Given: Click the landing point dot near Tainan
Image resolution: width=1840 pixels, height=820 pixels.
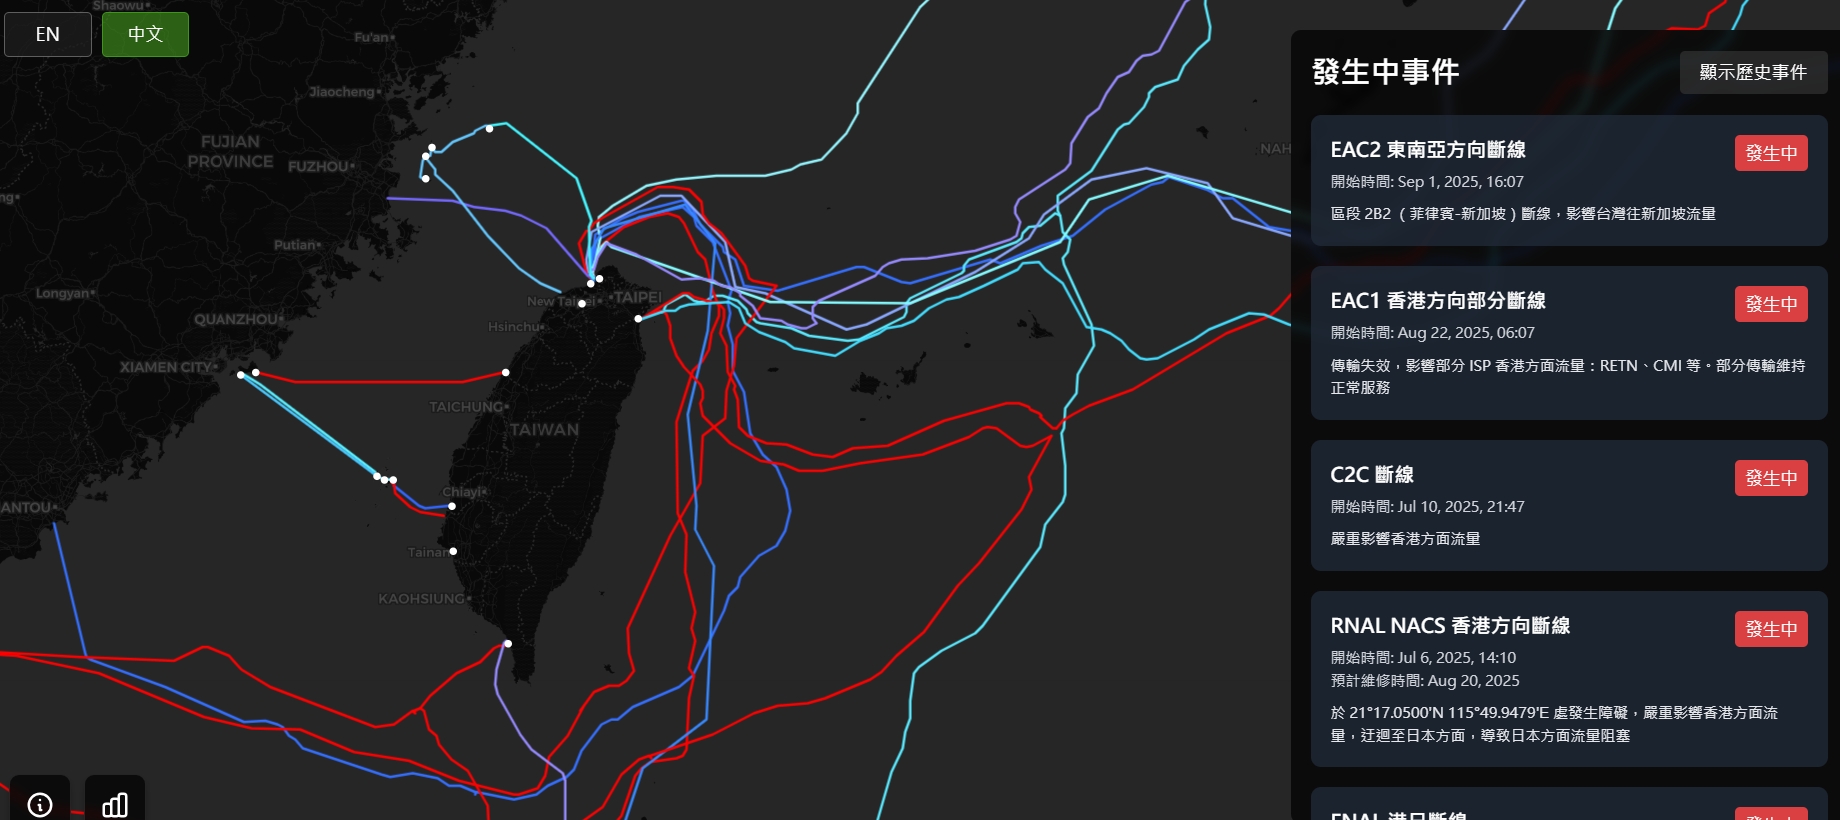Looking at the screenshot, I should point(453,551).
